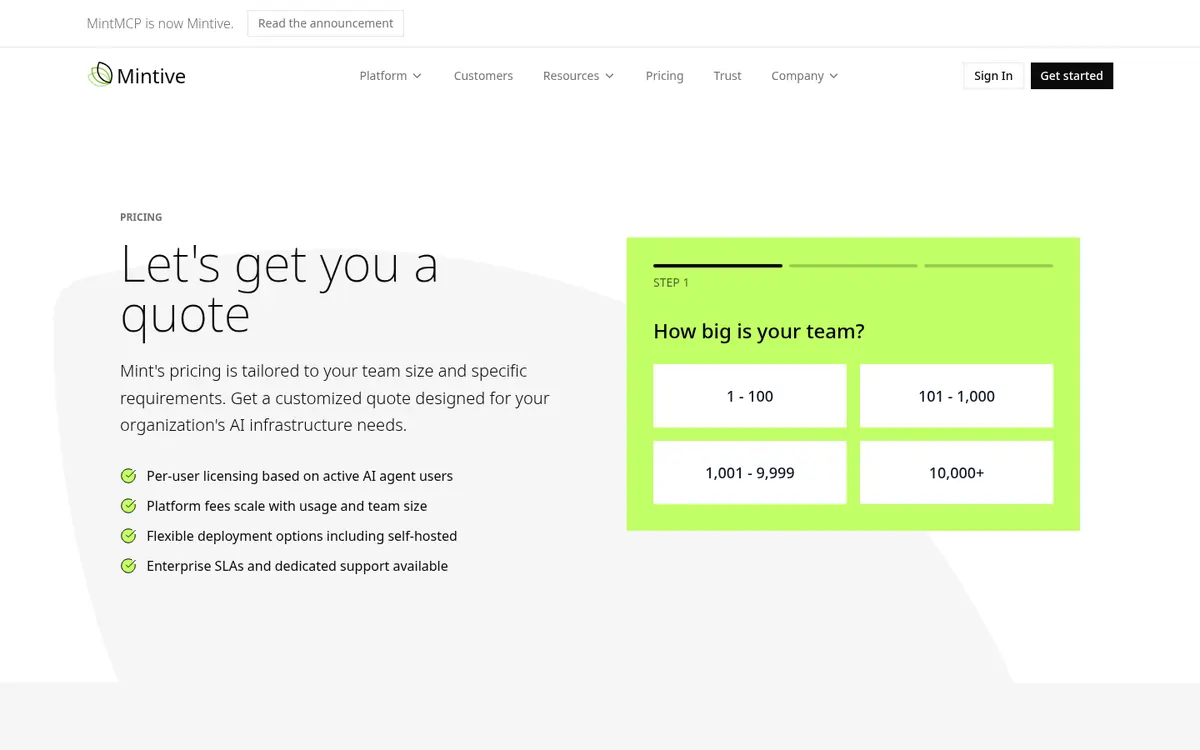Click the second progress step bar
The width and height of the screenshot is (1200, 750).
point(853,265)
